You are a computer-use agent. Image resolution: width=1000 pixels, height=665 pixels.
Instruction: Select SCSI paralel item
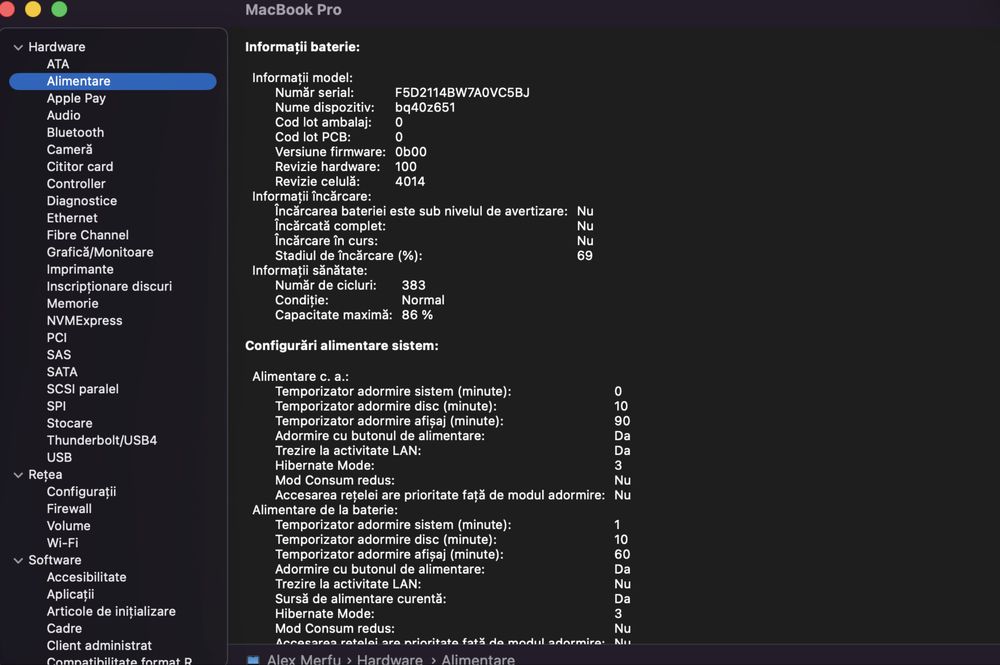(x=82, y=389)
